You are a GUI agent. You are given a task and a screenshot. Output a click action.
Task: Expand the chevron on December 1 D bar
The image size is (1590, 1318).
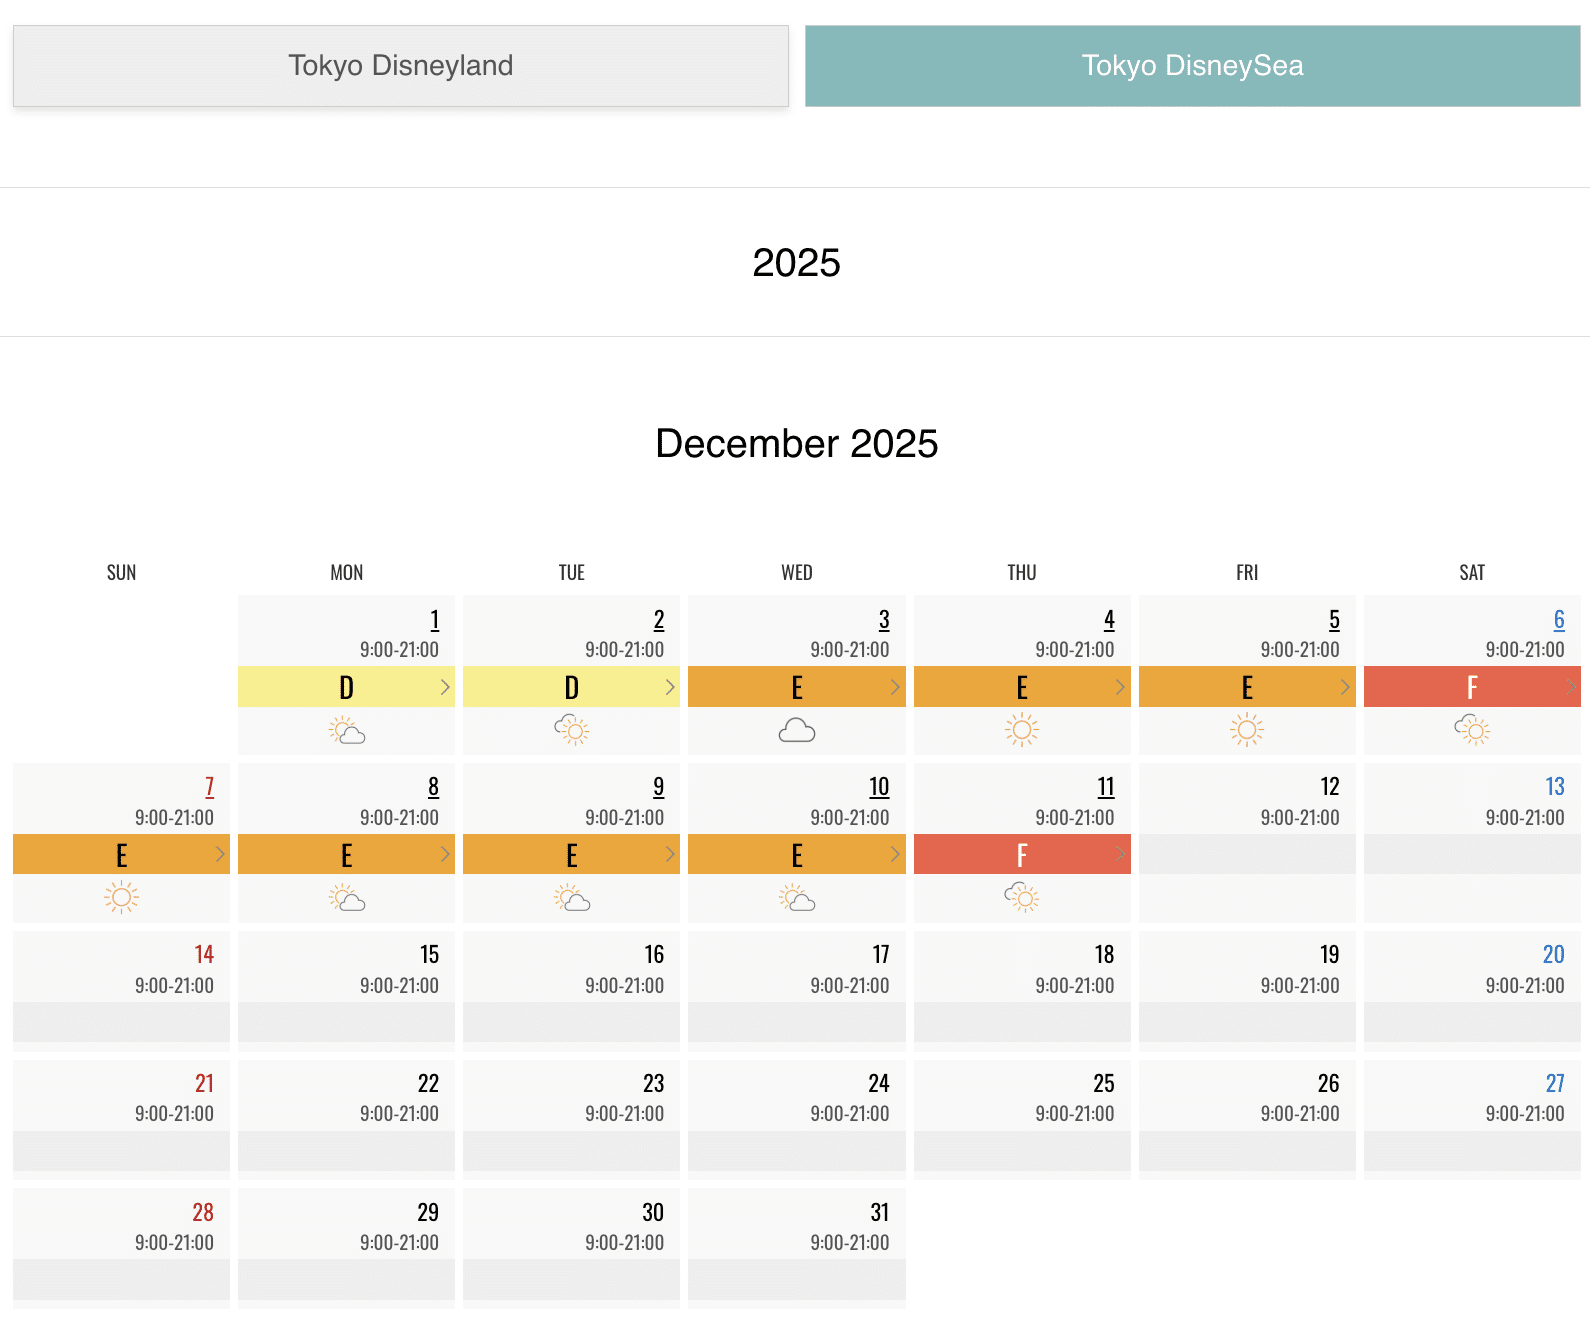[445, 687]
